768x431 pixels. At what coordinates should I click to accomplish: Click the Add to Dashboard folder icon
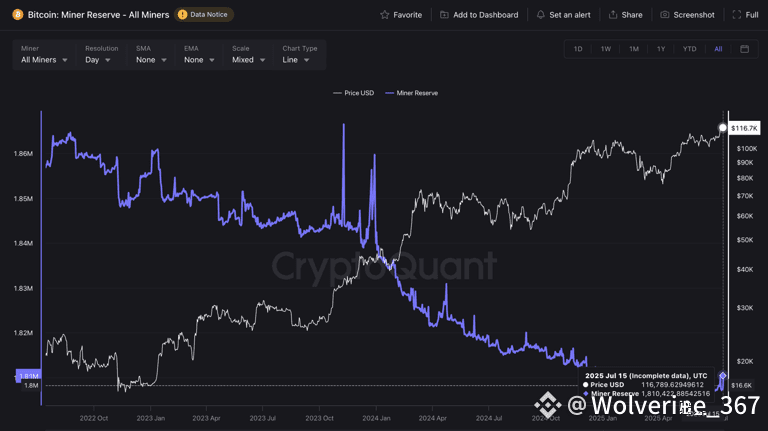click(444, 15)
